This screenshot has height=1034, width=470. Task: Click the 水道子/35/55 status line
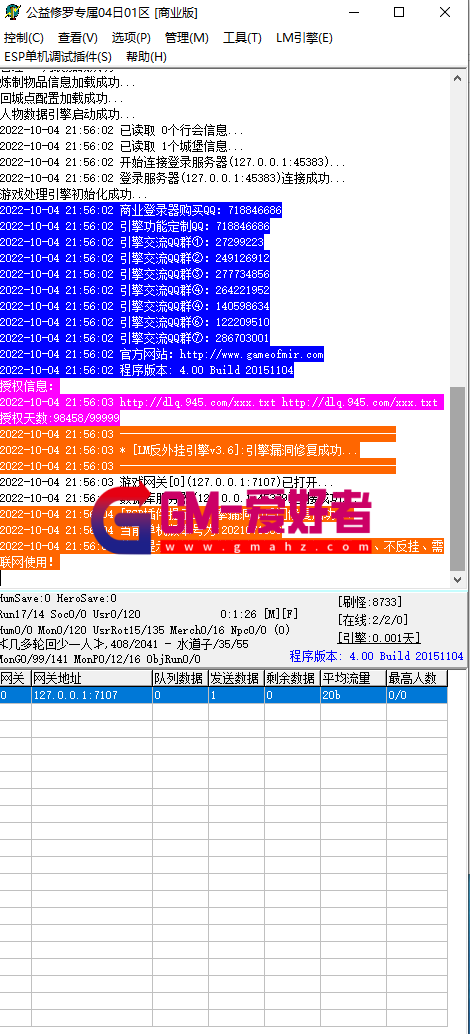coord(127,644)
